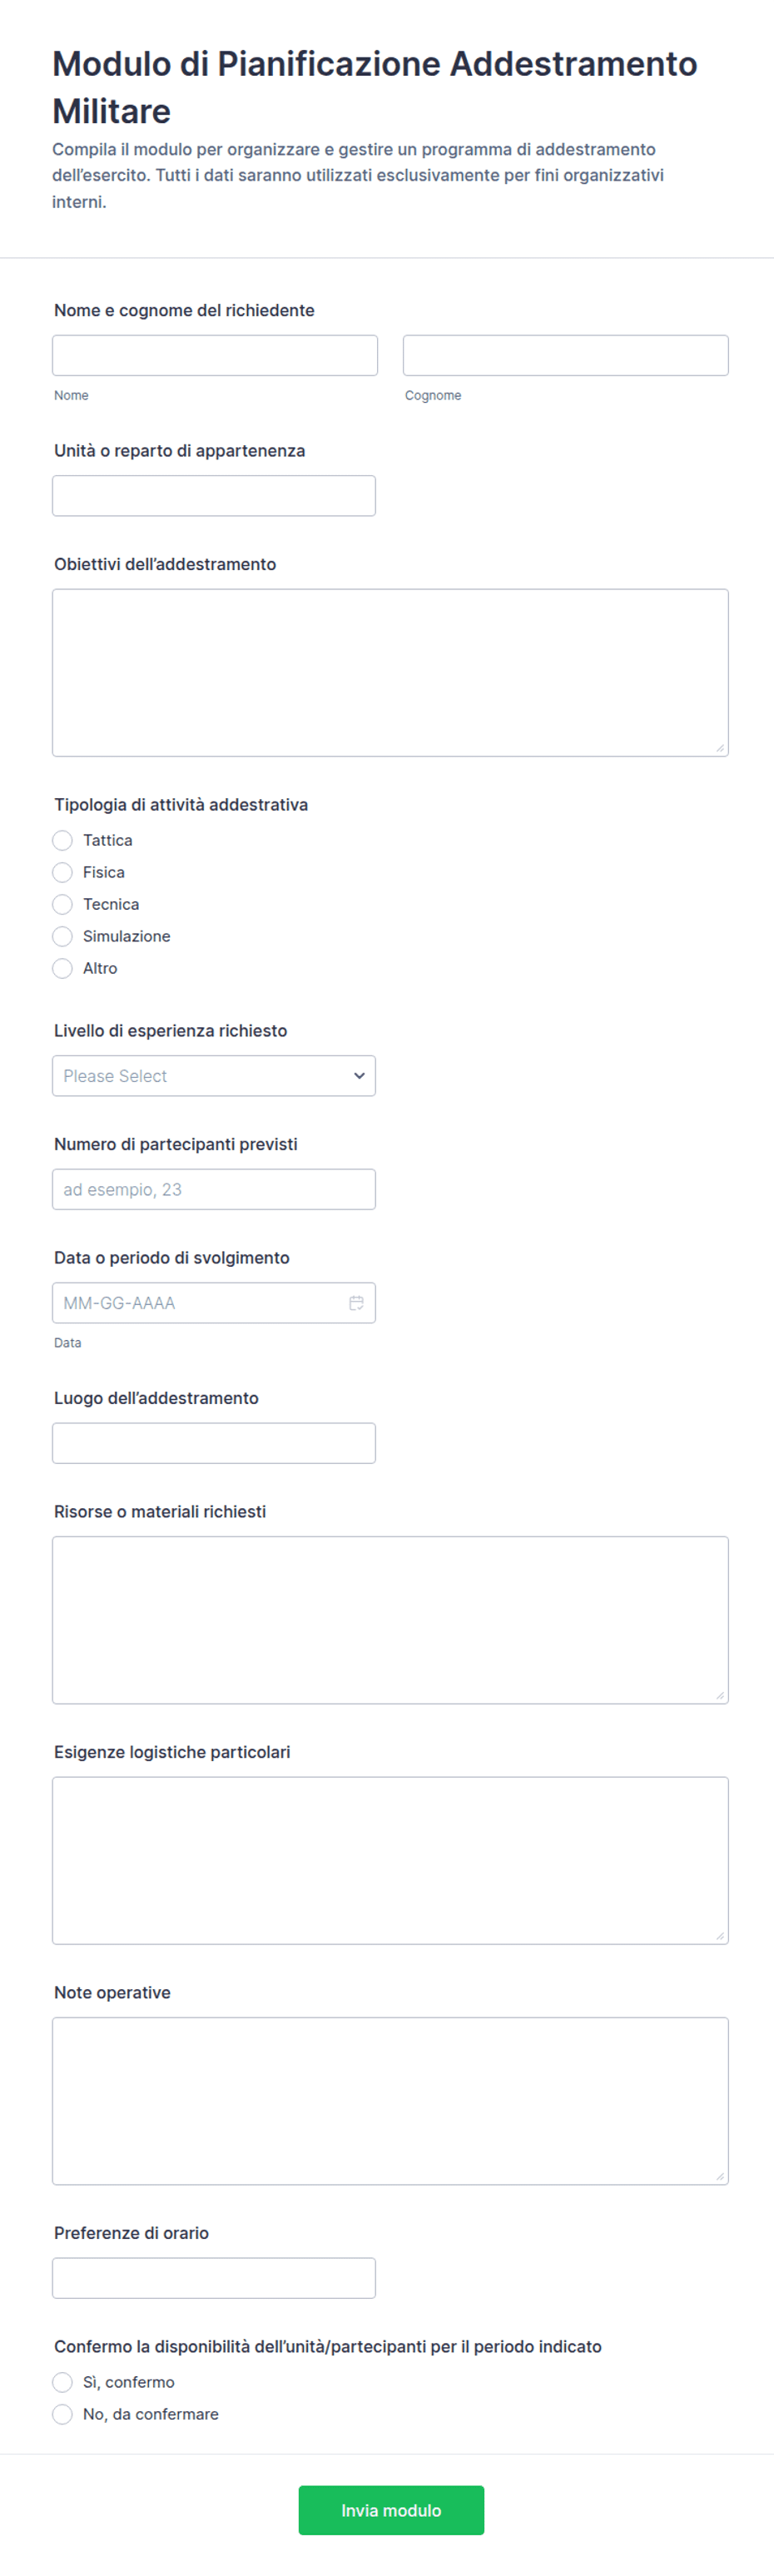Choose Sì, confermo option
The width and height of the screenshot is (774, 2576).
pyautogui.click(x=63, y=2382)
